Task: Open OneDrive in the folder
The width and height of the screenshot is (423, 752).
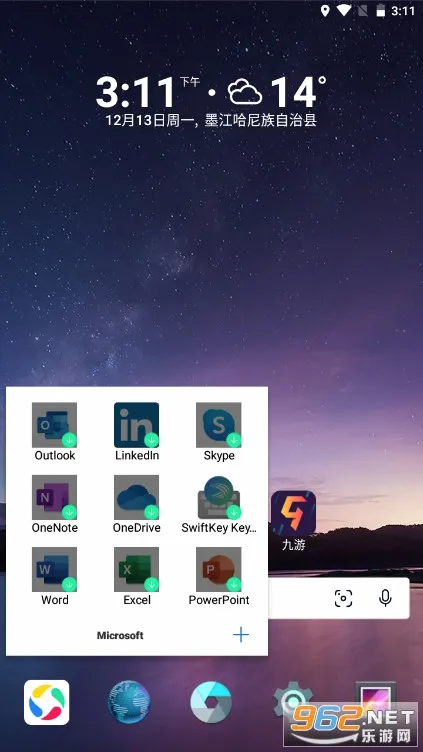Action: 136,497
